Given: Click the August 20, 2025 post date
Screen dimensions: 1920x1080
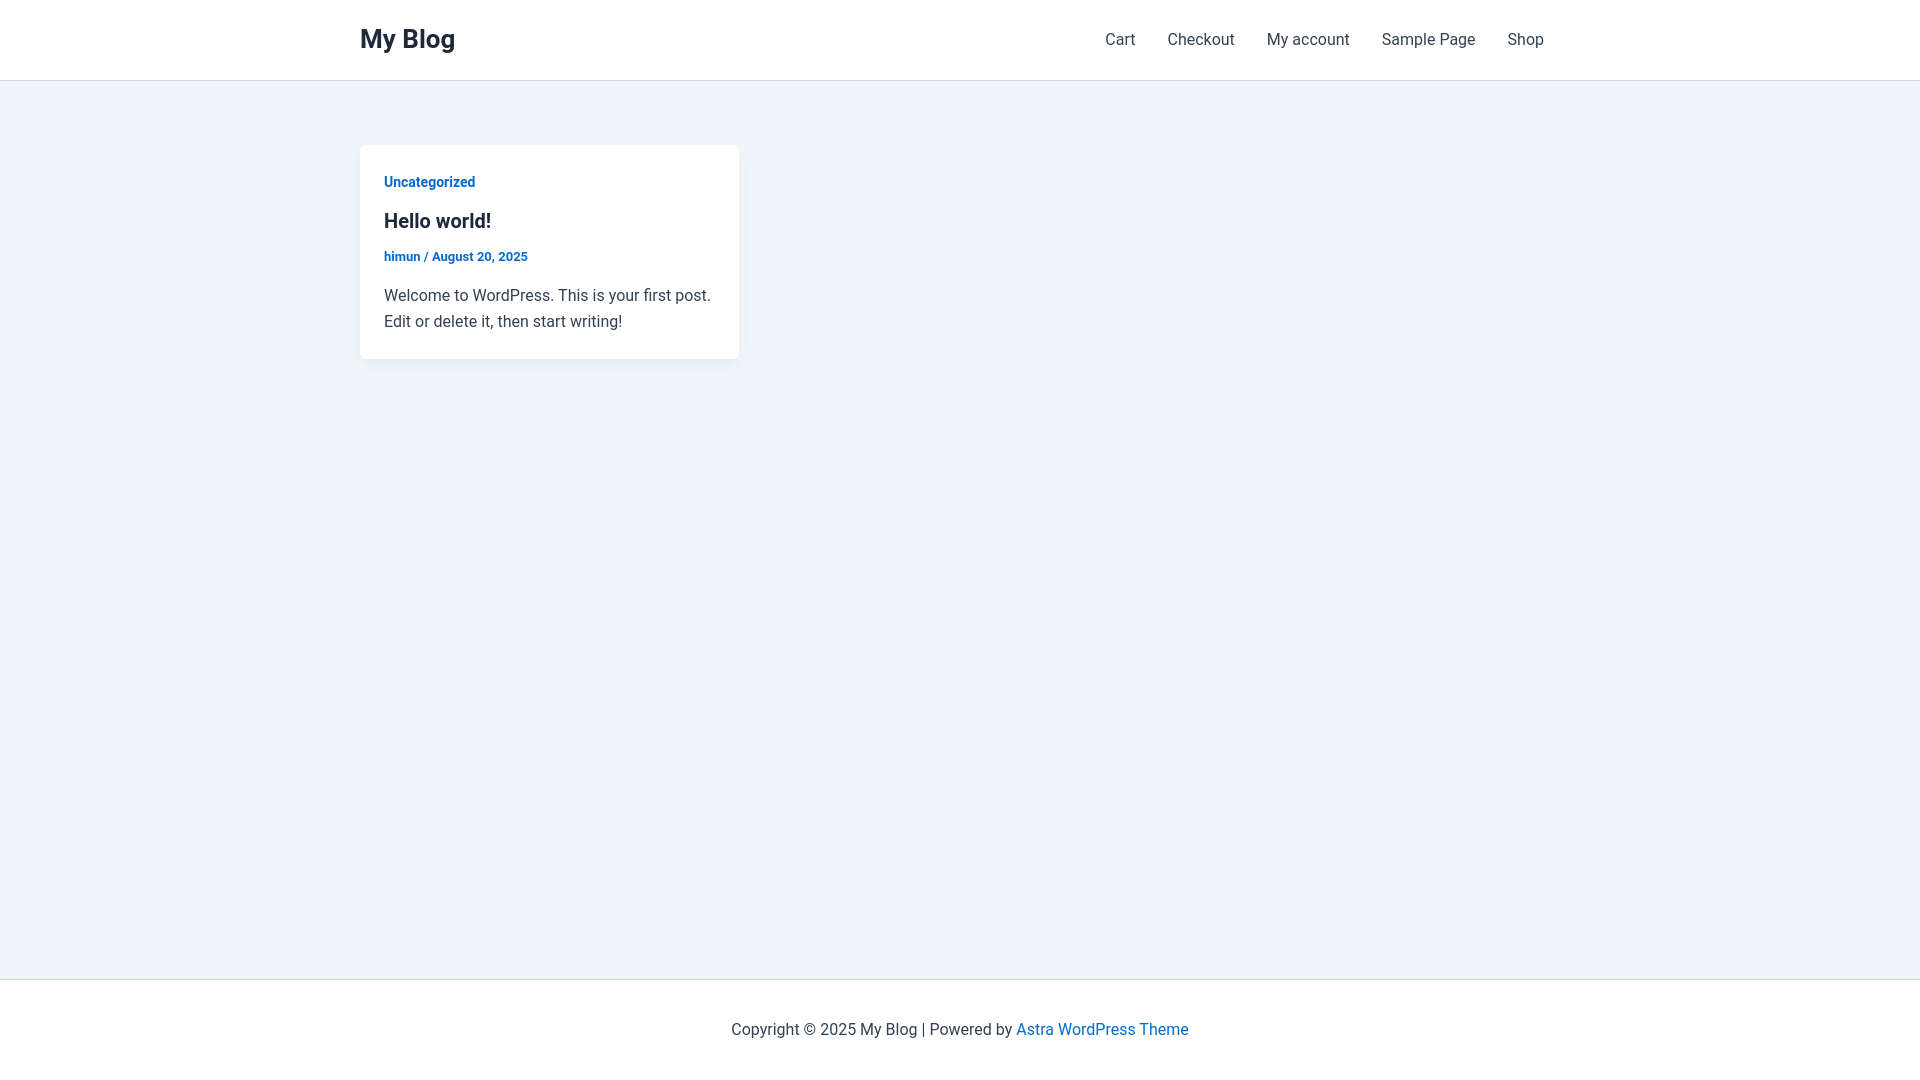Looking at the screenshot, I should pyautogui.click(x=479, y=257).
